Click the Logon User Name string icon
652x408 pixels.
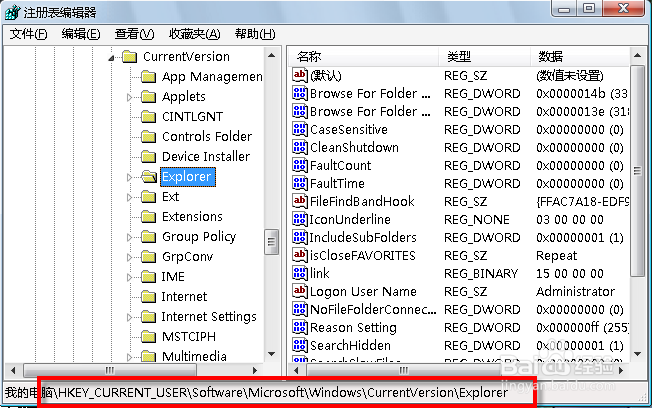pos(300,291)
